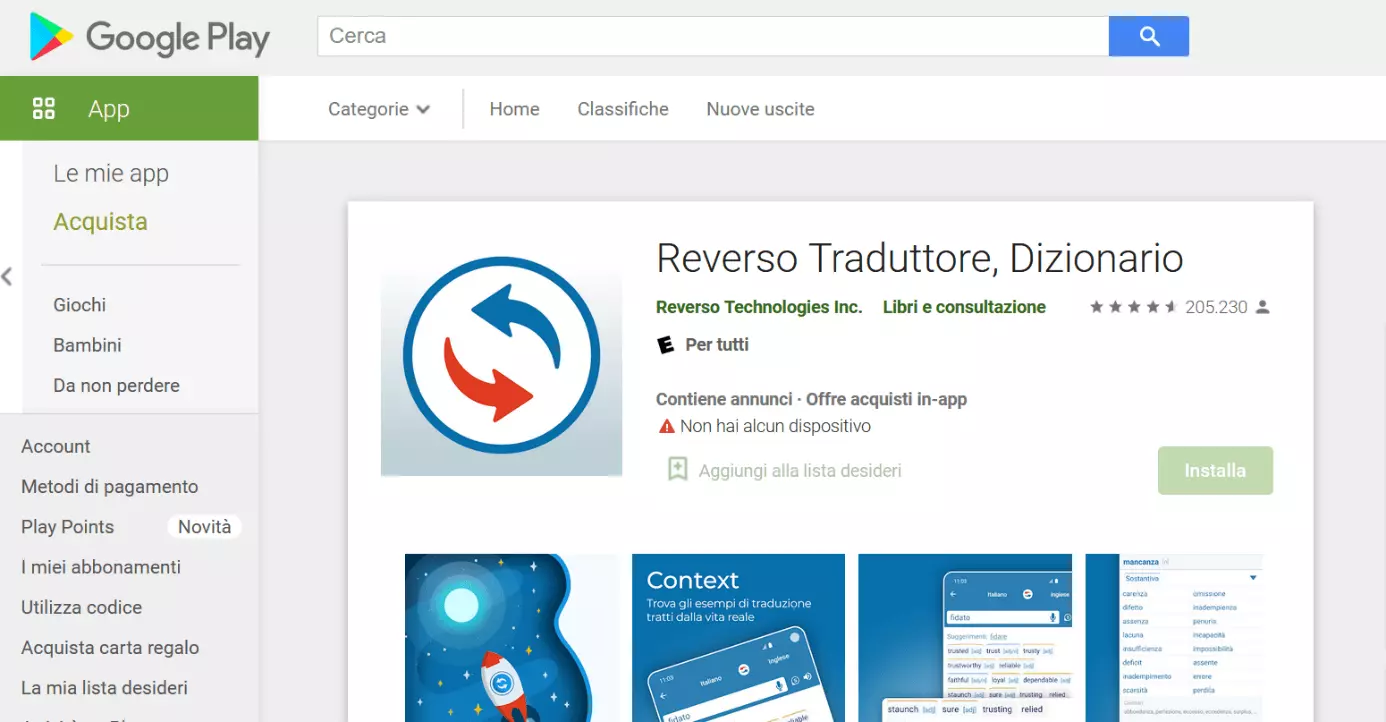This screenshot has width=1386, height=722.
Task: Open Libri e consultazione category
Action: click(x=964, y=307)
